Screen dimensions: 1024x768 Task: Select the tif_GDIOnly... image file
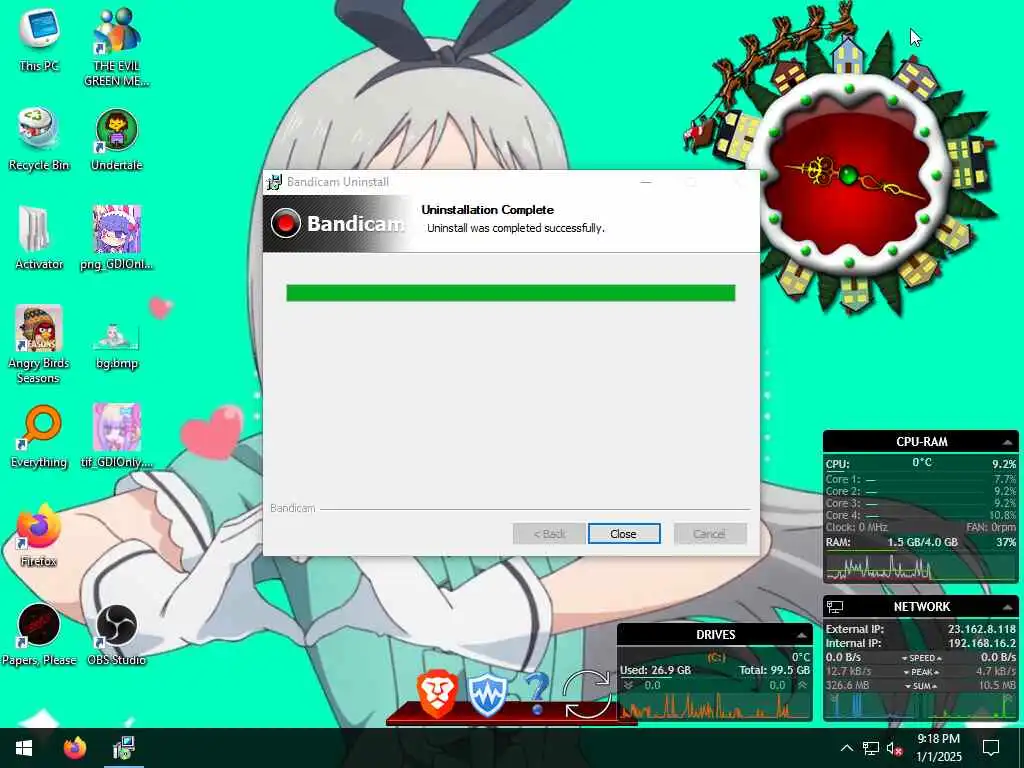pos(116,436)
